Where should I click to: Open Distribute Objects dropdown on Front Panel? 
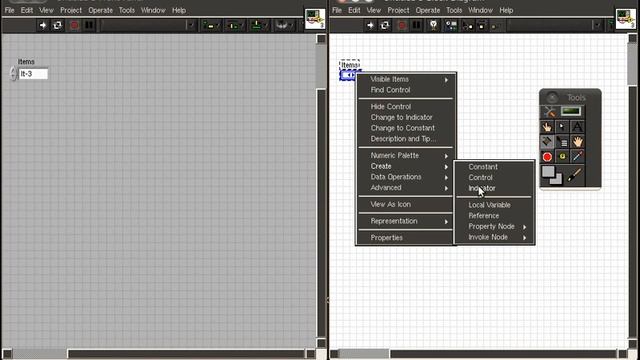(235, 25)
